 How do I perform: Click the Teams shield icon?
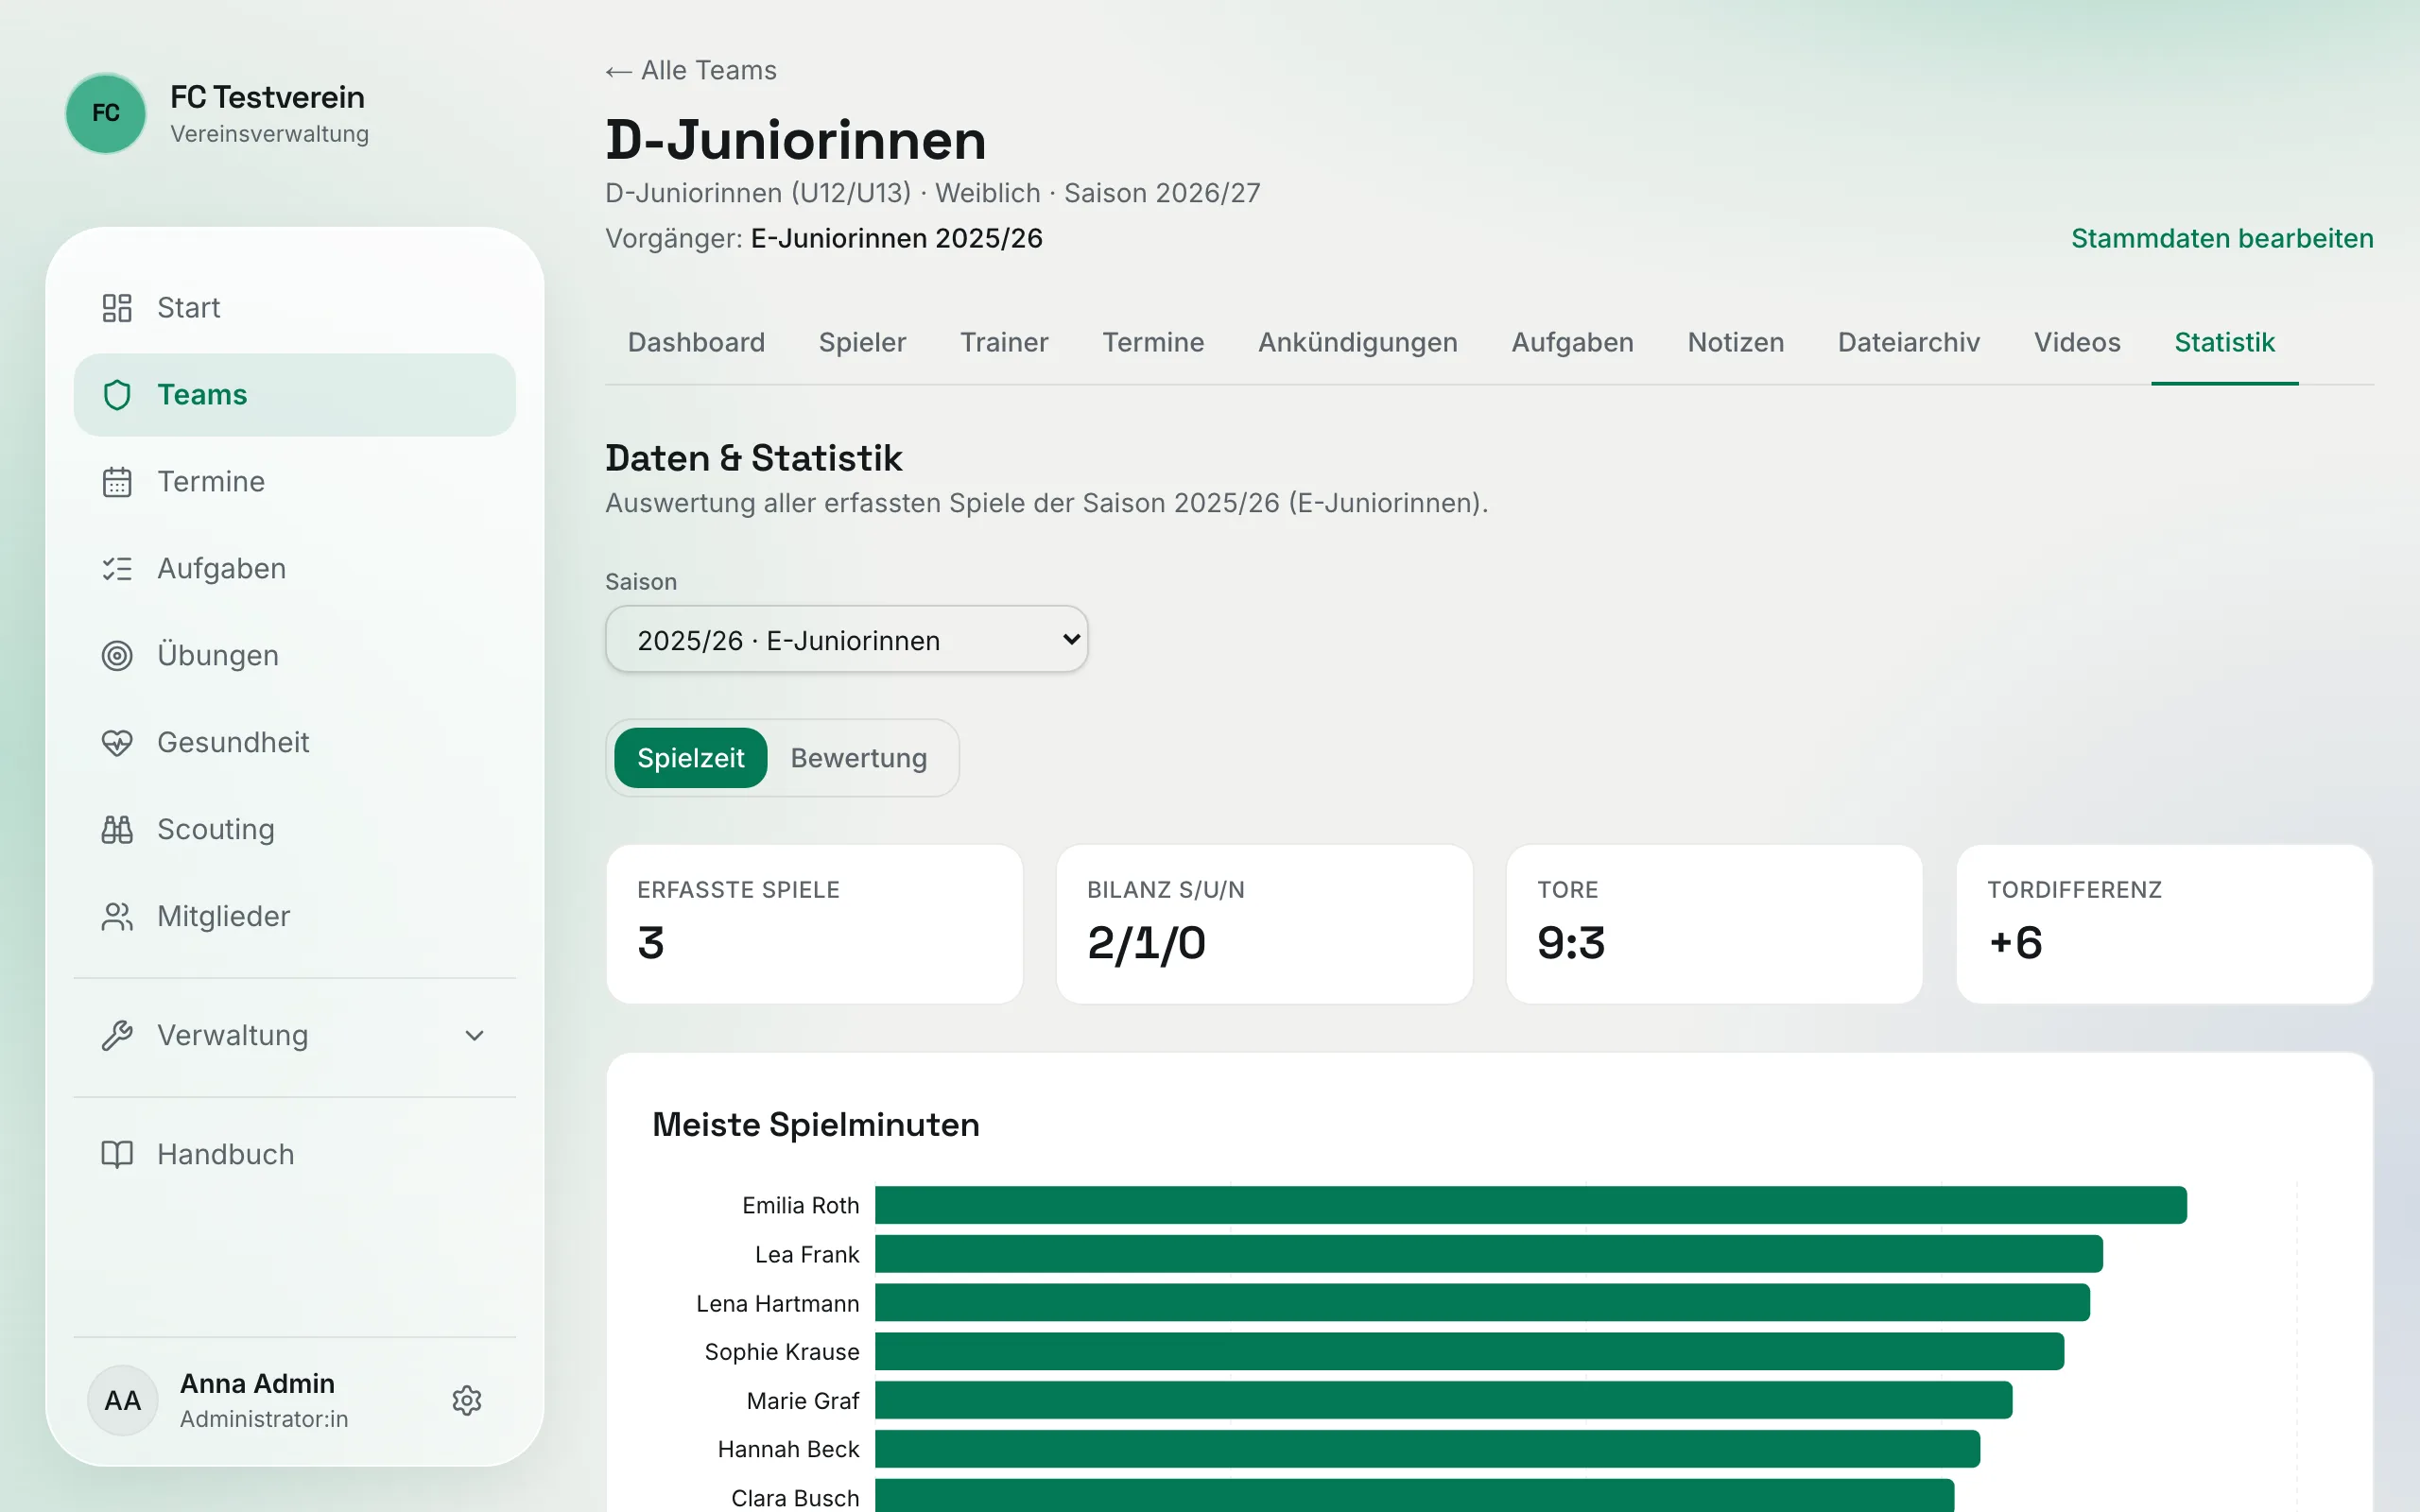click(117, 395)
